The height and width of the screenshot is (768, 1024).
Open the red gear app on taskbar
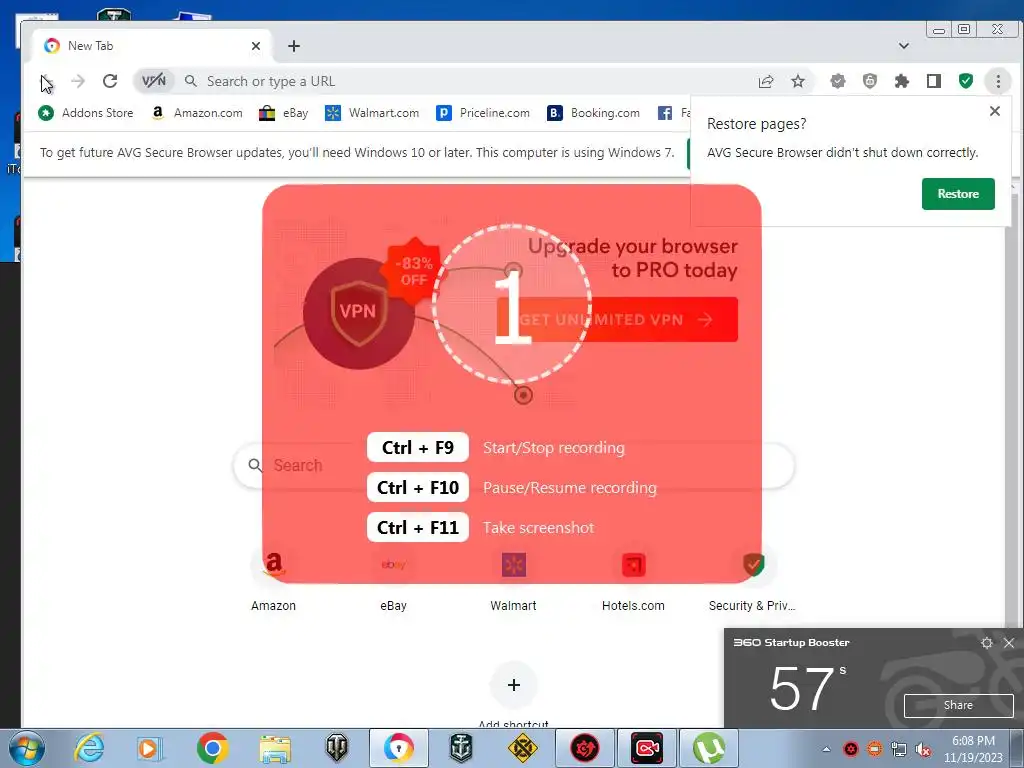(584, 748)
